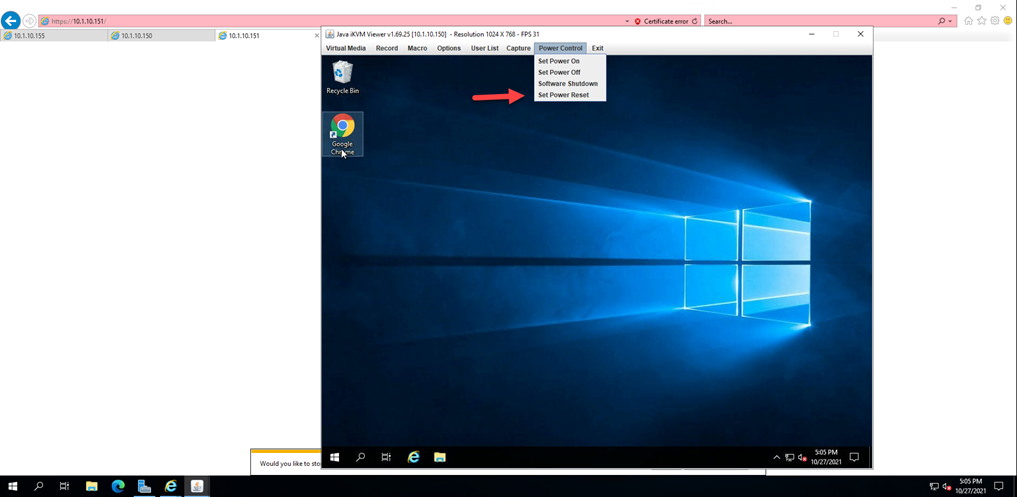Screen dimensions: 1017x497
Task: Open the Macro menu
Action: 417,48
